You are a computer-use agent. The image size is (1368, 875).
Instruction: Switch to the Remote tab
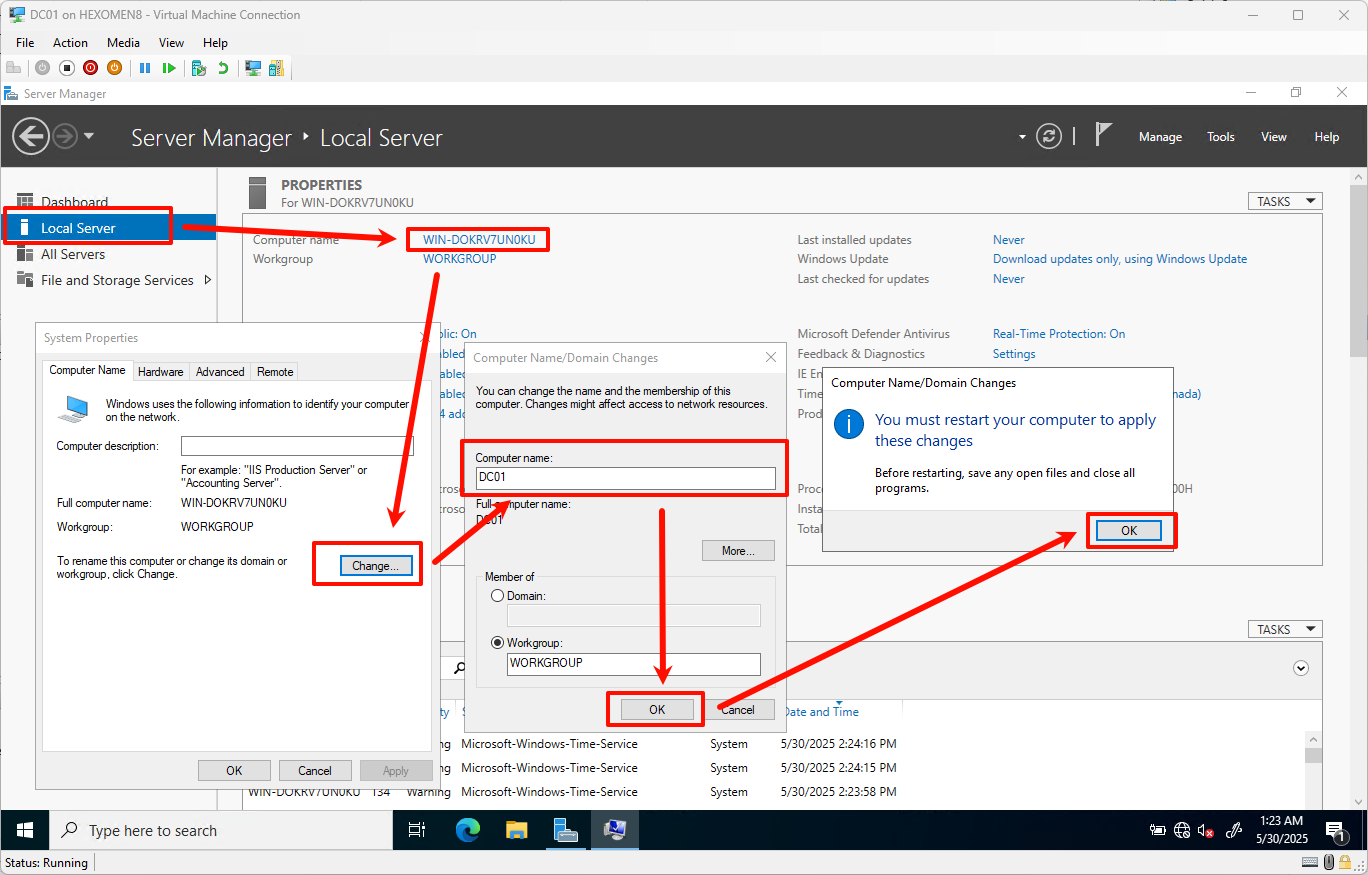point(275,372)
